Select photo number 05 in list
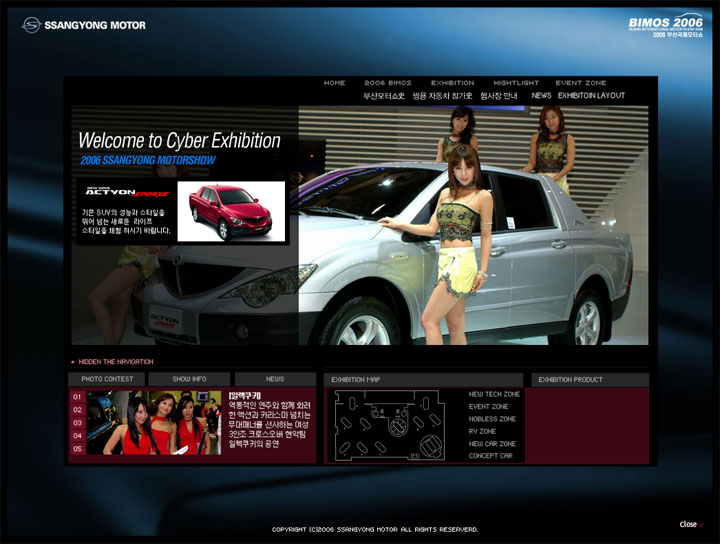Image resolution: width=720 pixels, height=544 pixels. point(77,449)
